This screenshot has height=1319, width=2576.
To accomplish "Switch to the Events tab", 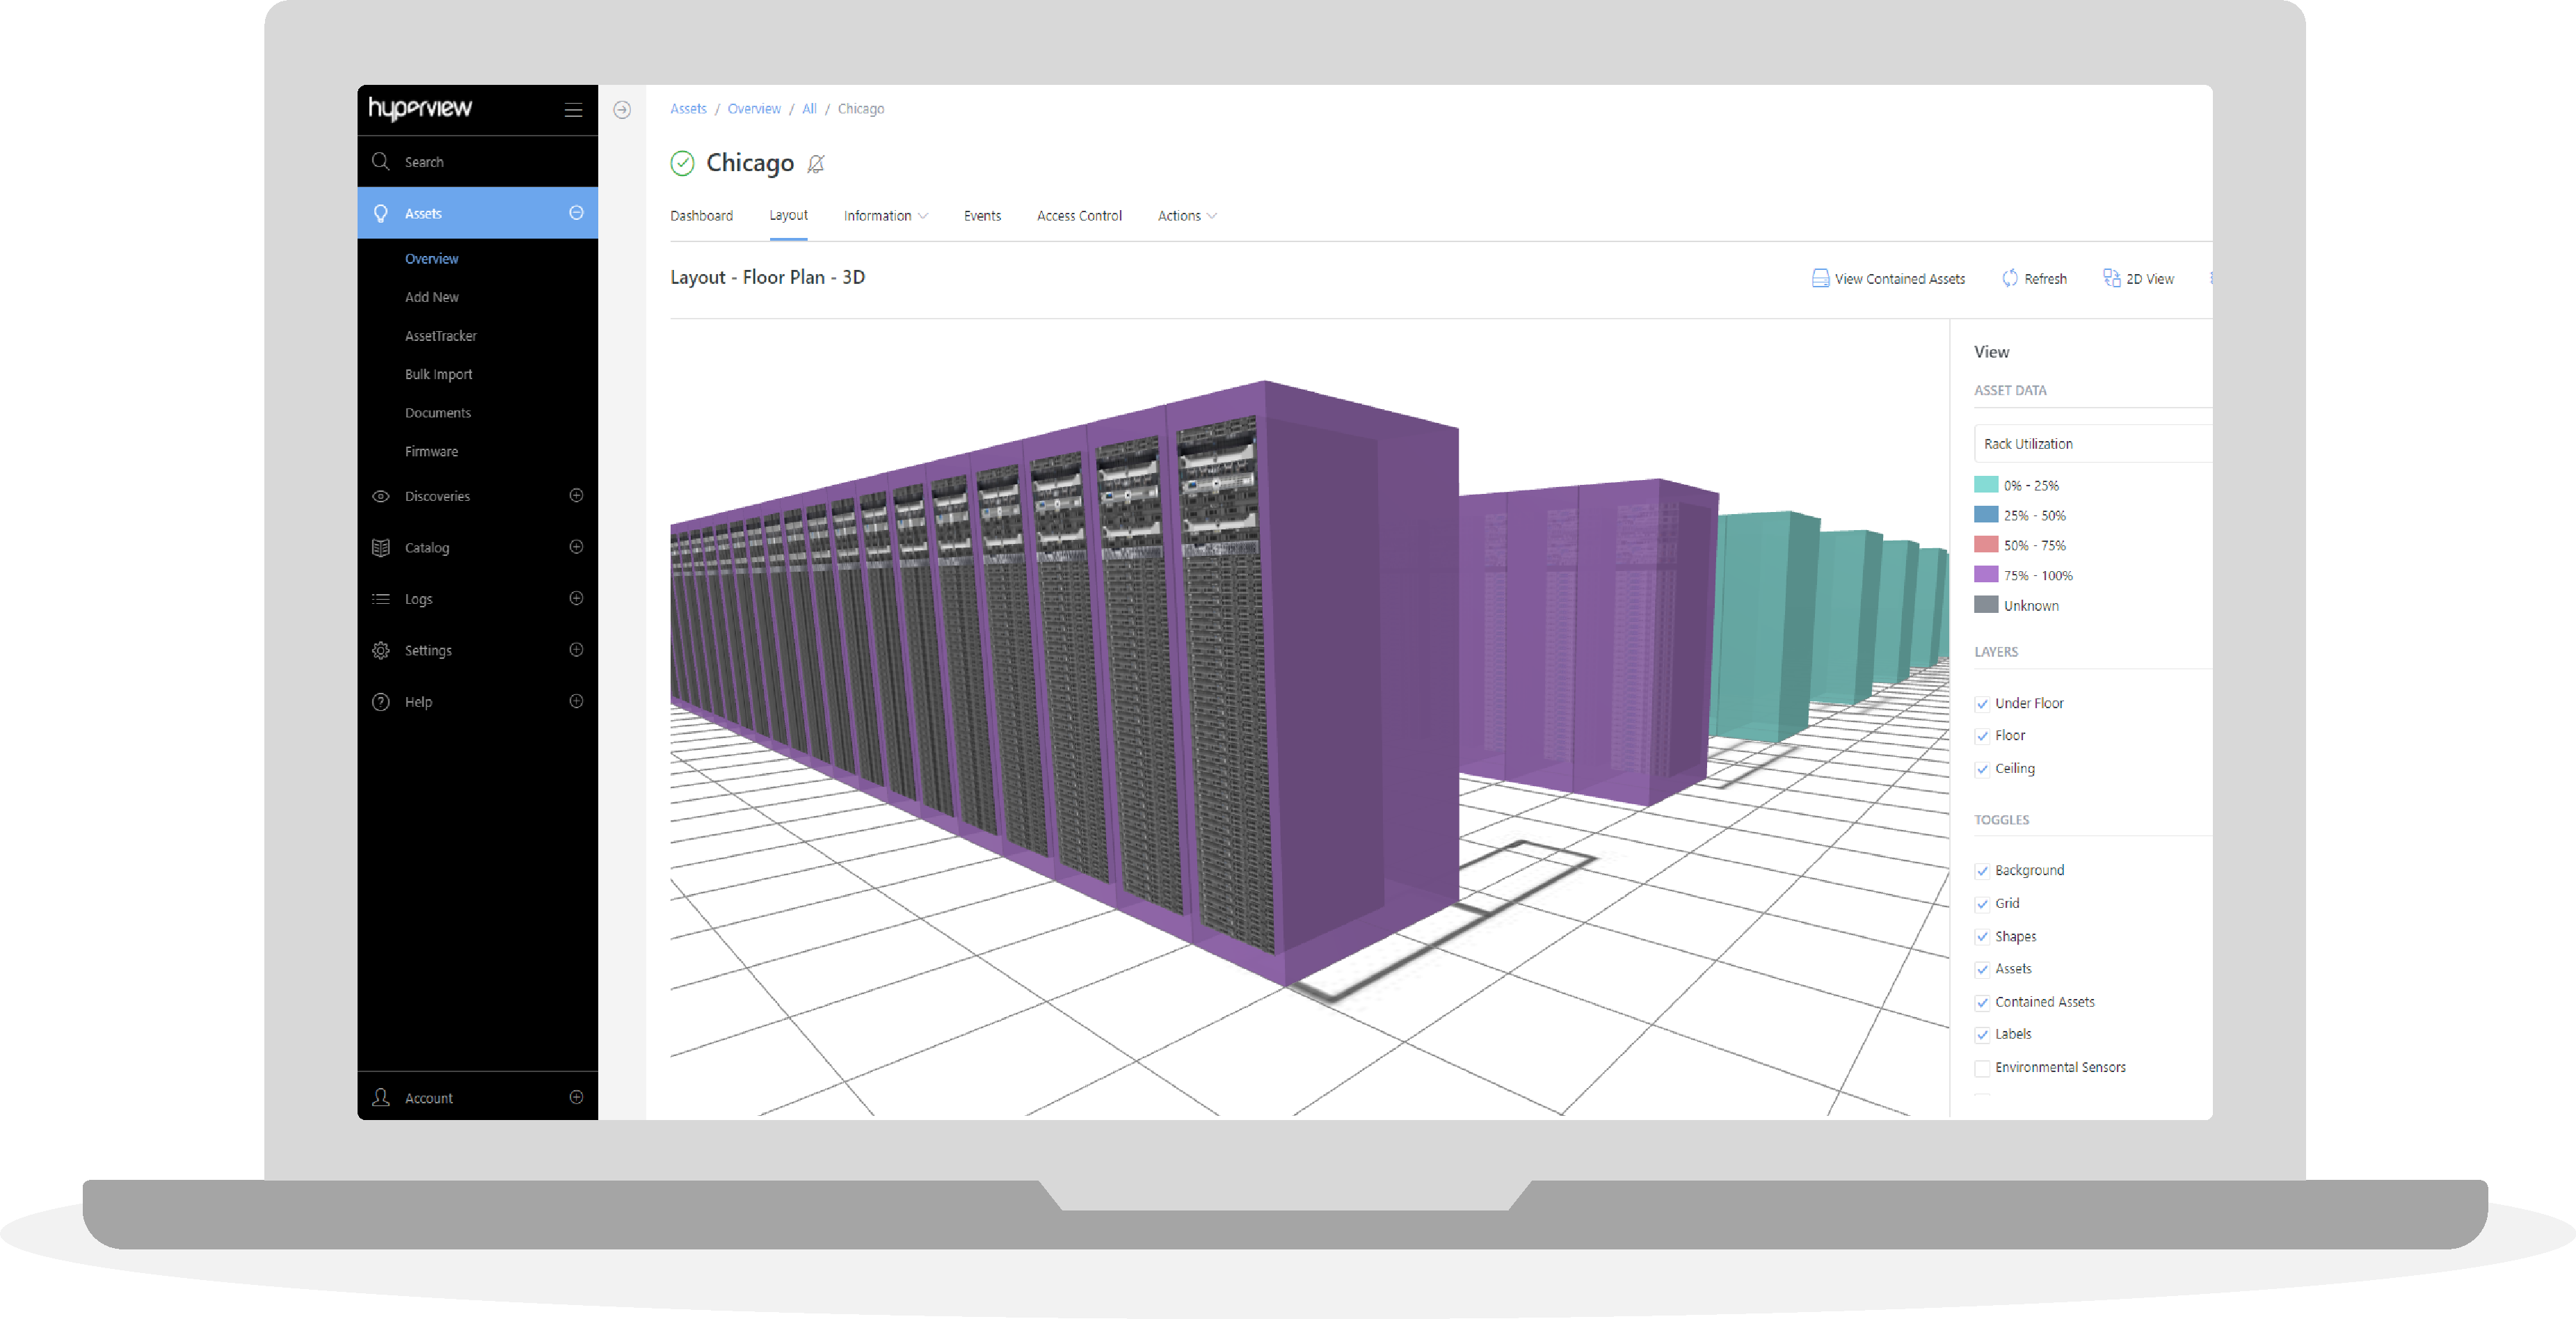I will tap(982, 216).
